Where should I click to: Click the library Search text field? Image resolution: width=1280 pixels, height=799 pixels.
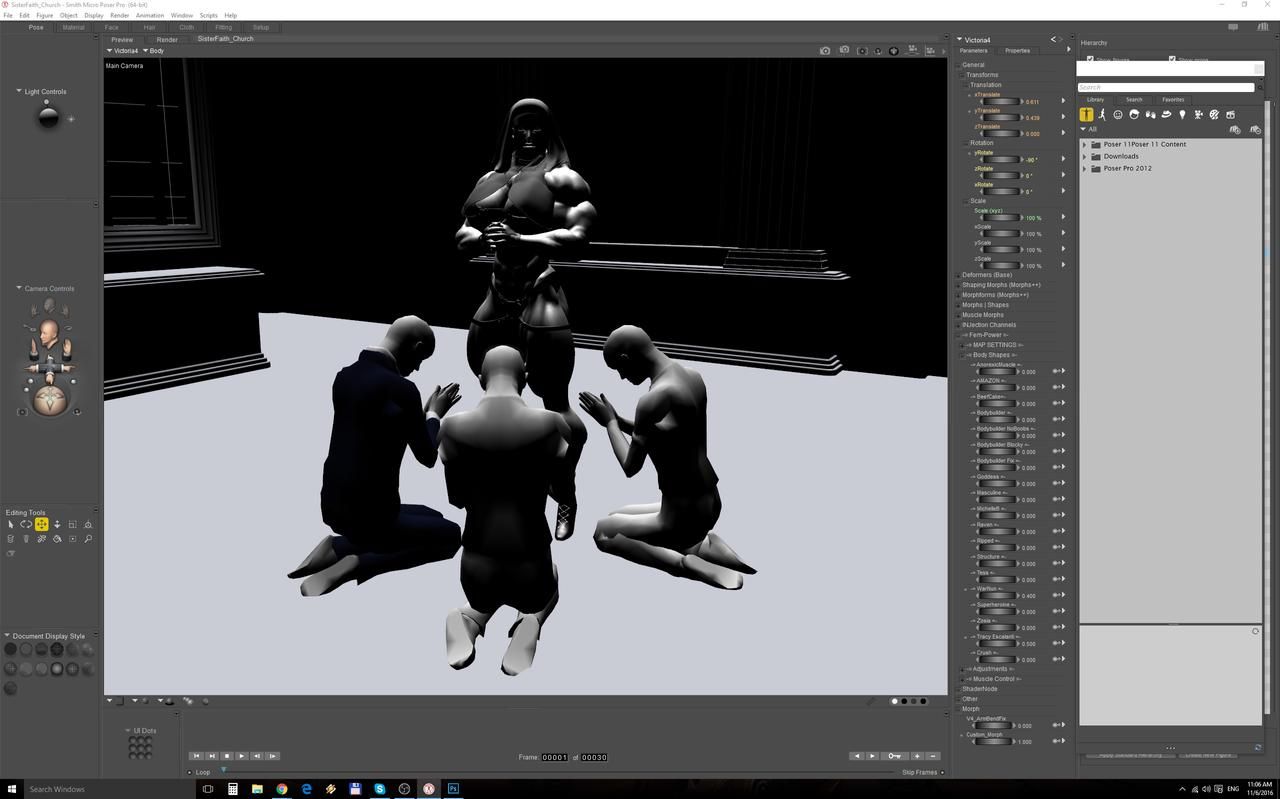coord(1165,87)
